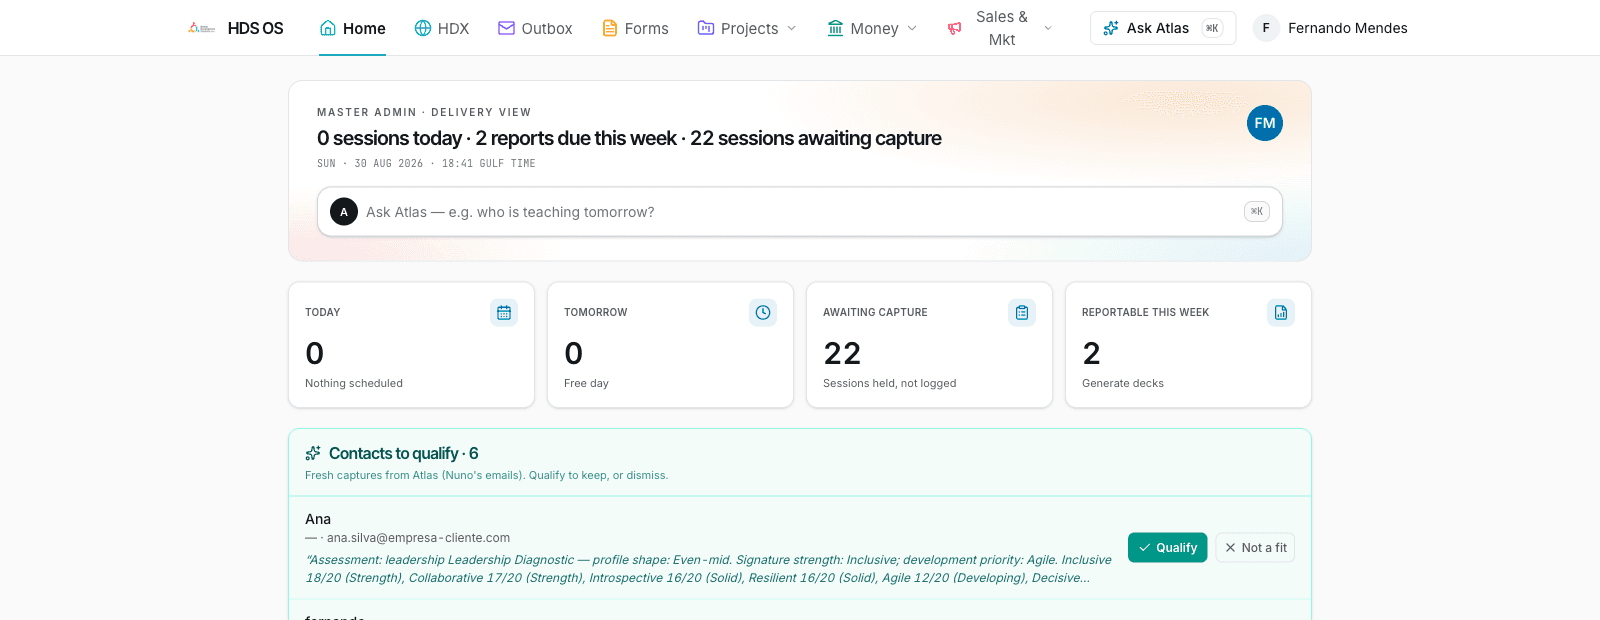
Task: Open the Awaiting Capture card showing 22
Action: (x=929, y=345)
